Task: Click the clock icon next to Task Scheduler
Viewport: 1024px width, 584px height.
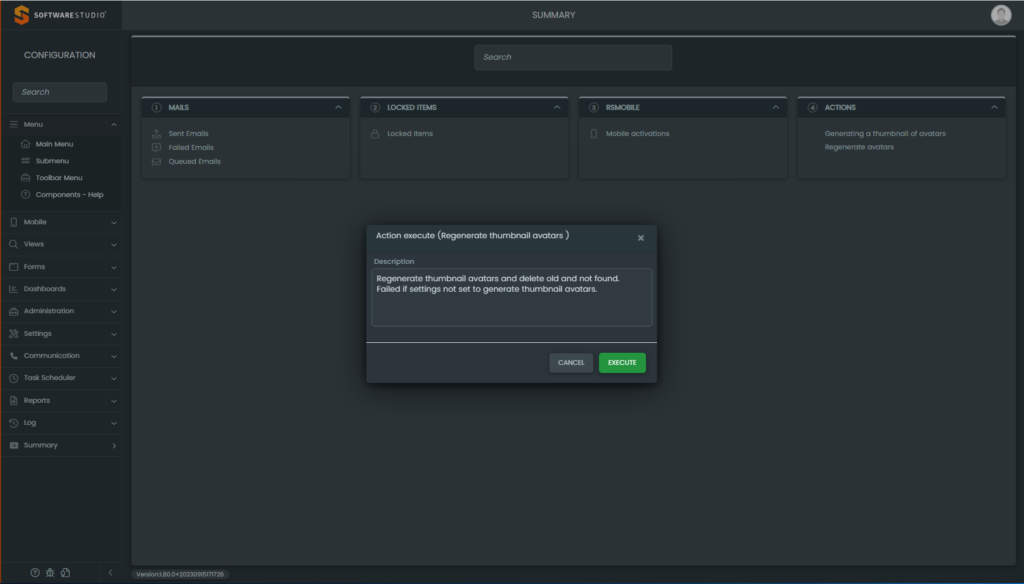Action: tap(14, 378)
